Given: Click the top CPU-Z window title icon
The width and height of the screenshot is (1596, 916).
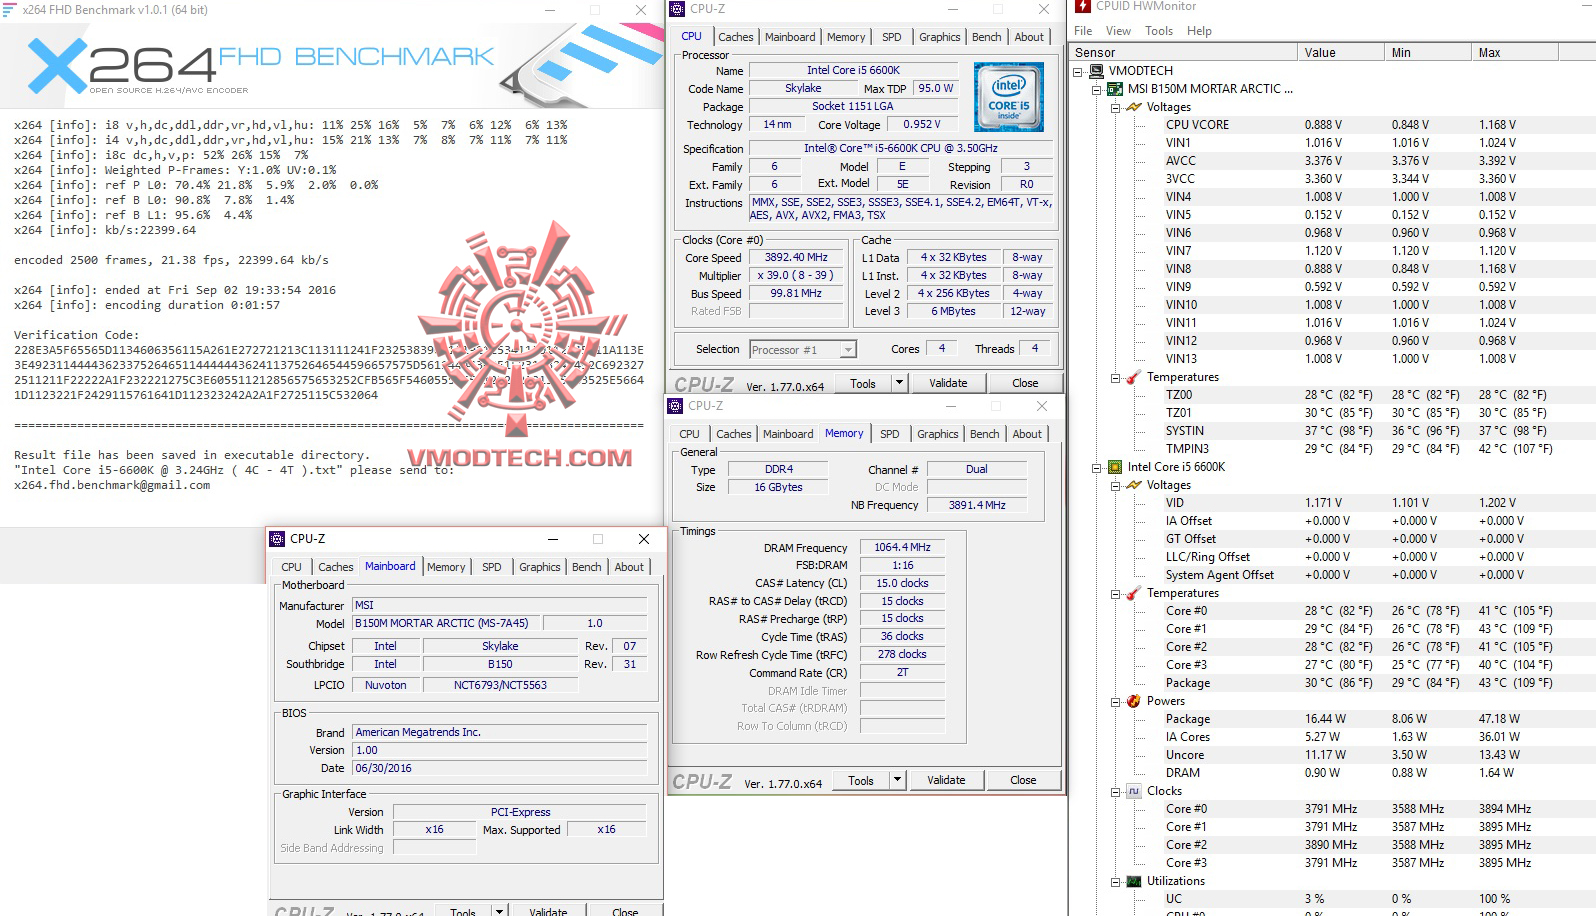Looking at the screenshot, I should (x=678, y=8).
